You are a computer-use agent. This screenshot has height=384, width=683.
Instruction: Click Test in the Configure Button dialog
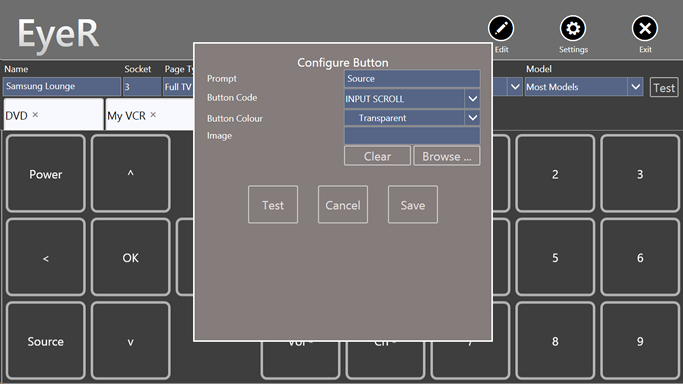tap(273, 205)
